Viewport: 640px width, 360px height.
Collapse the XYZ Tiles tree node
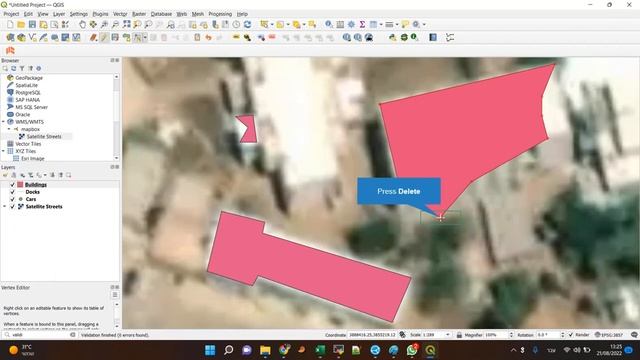click(4, 151)
